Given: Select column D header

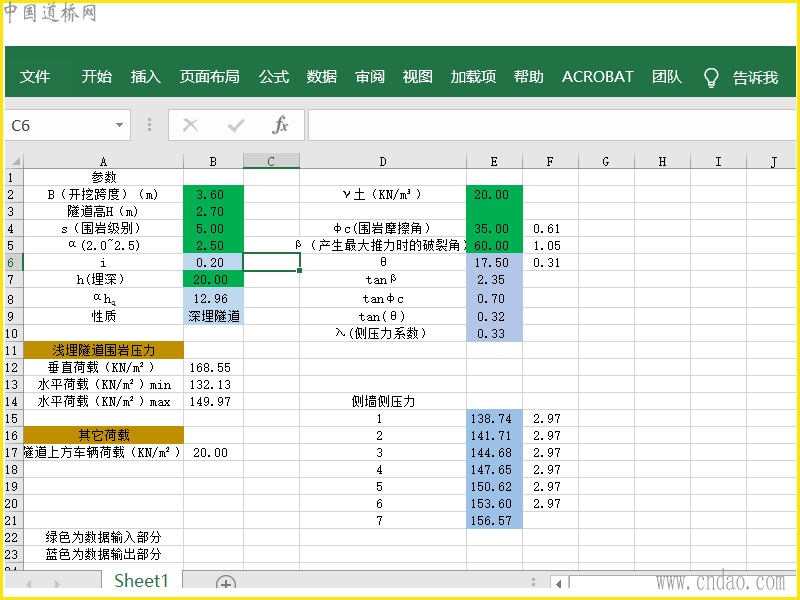Looking at the screenshot, I should pyautogui.click(x=383, y=161).
